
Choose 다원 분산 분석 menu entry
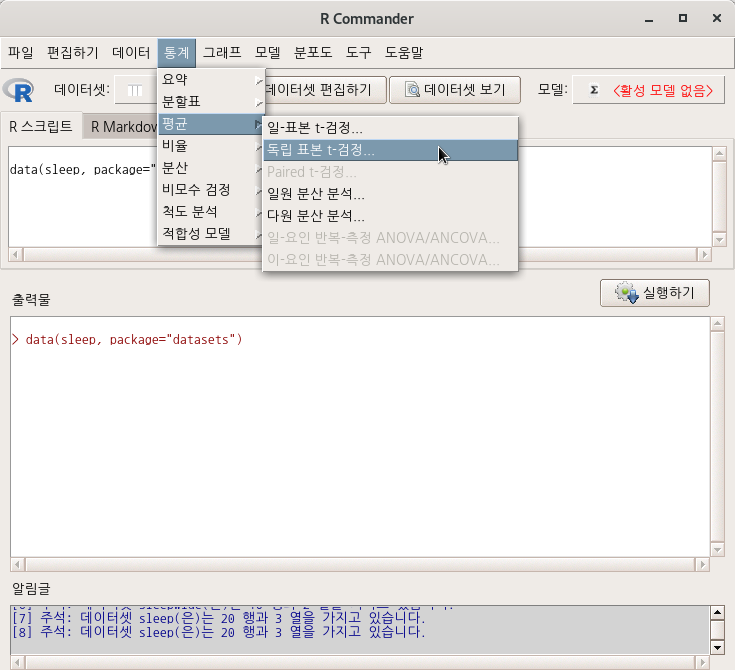[x=390, y=216]
